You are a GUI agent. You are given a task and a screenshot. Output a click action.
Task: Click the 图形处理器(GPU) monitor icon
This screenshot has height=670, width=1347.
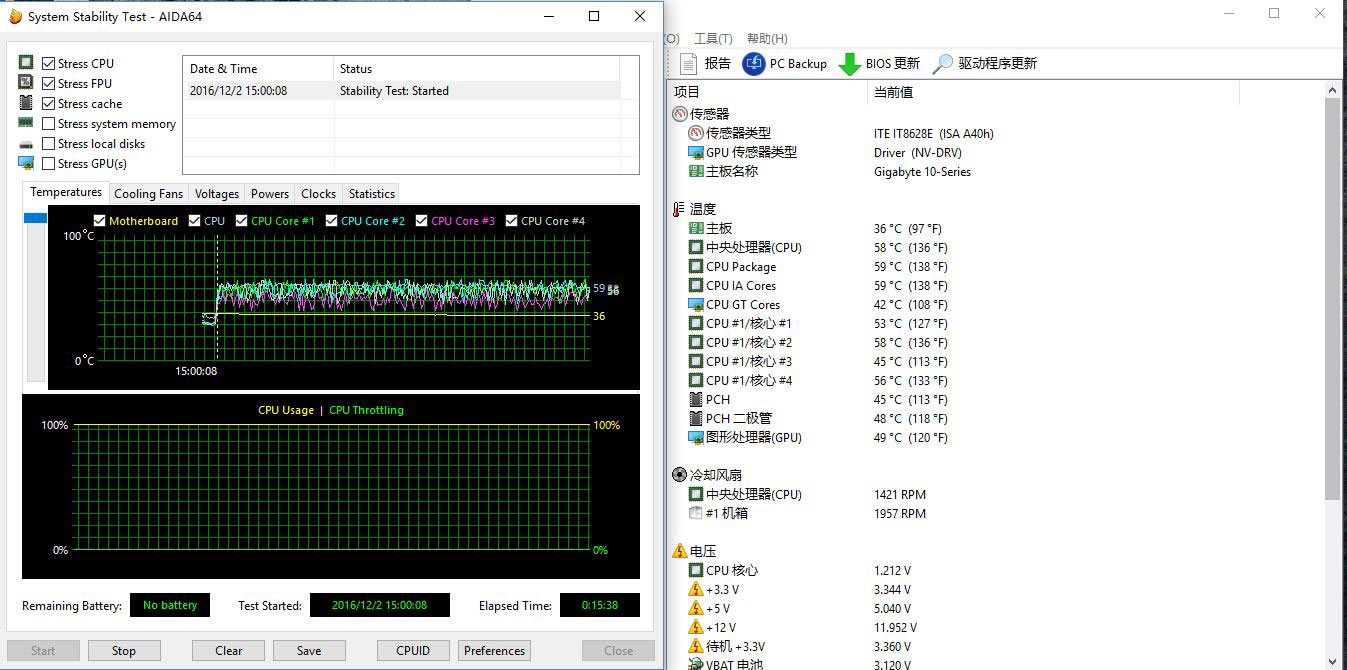[697, 437]
